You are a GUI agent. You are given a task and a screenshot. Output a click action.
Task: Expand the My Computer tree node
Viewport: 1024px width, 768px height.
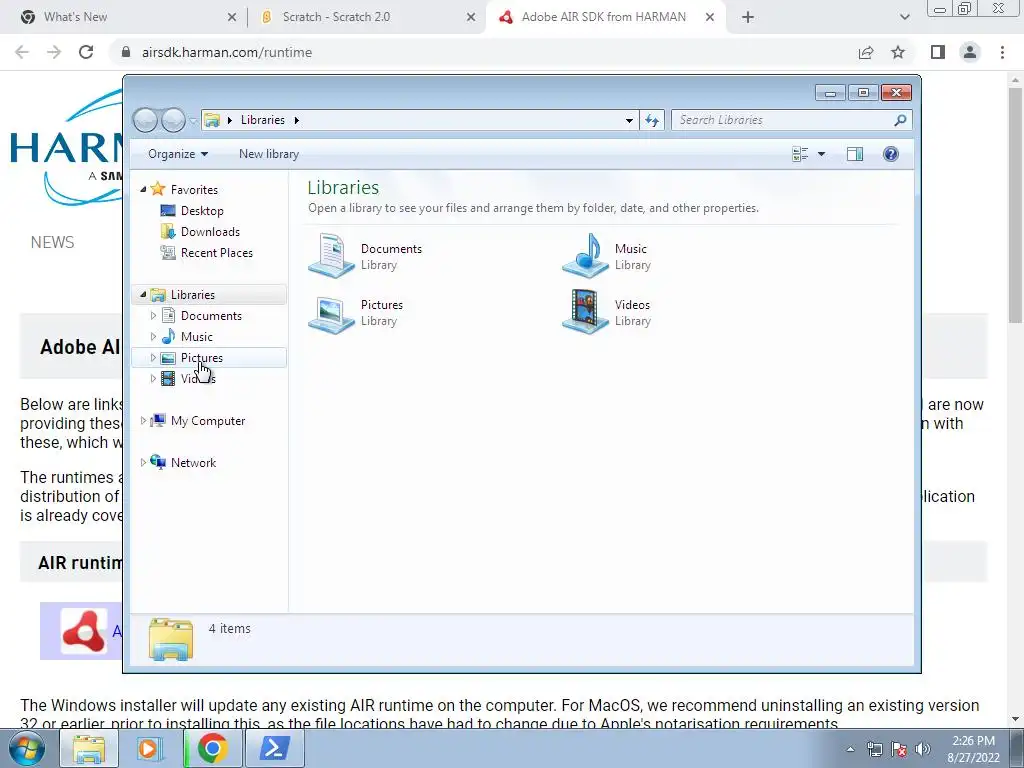(x=143, y=421)
